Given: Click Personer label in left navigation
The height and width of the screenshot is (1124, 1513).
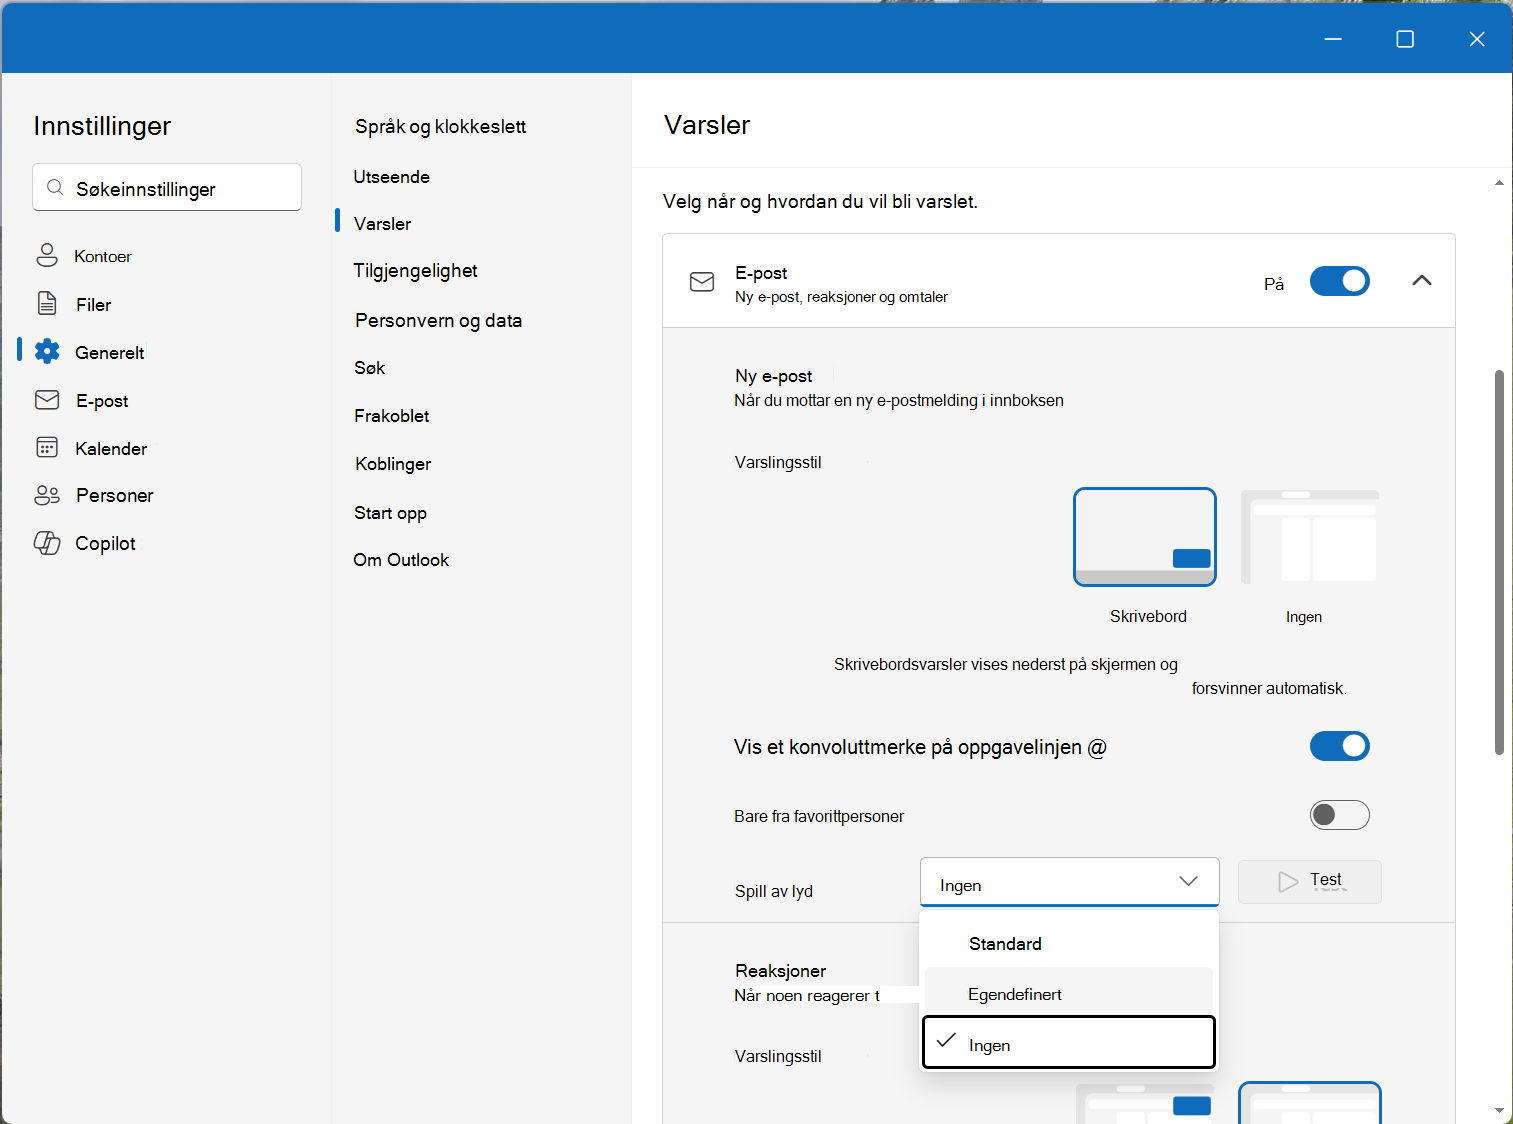Looking at the screenshot, I should pyautogui.click(x=115, y=496).
